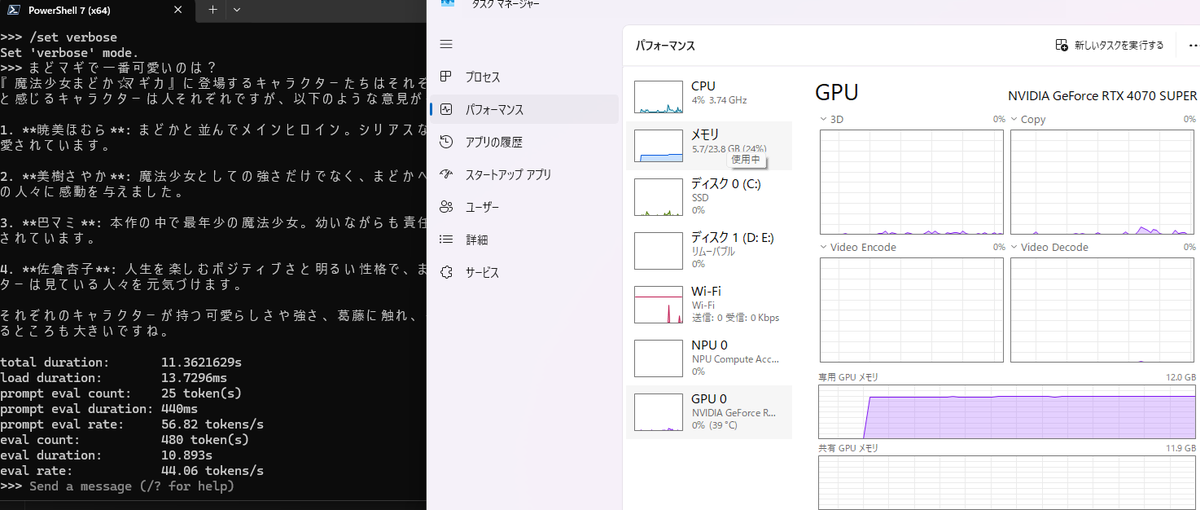Open the サービス page
The width and height of the screenshot is (1200, 510).
click(x=523, y=272)
